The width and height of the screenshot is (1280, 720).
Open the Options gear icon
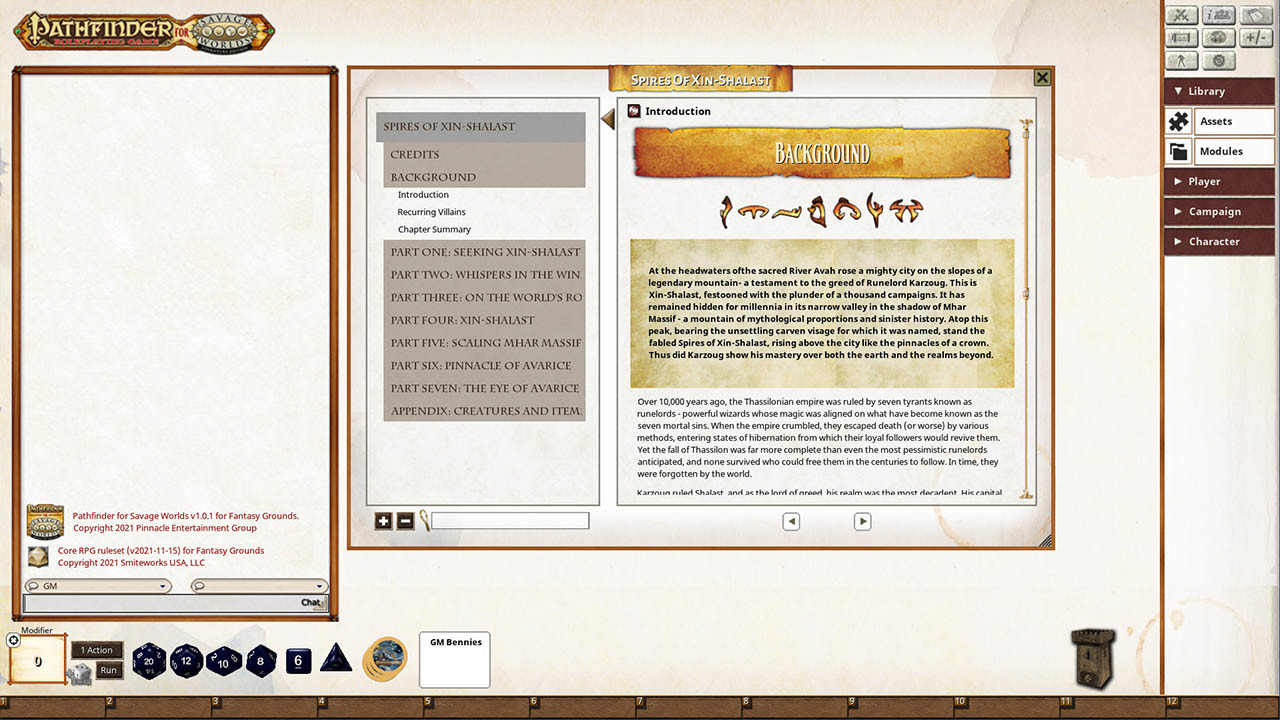click(x=1218, y=60)
